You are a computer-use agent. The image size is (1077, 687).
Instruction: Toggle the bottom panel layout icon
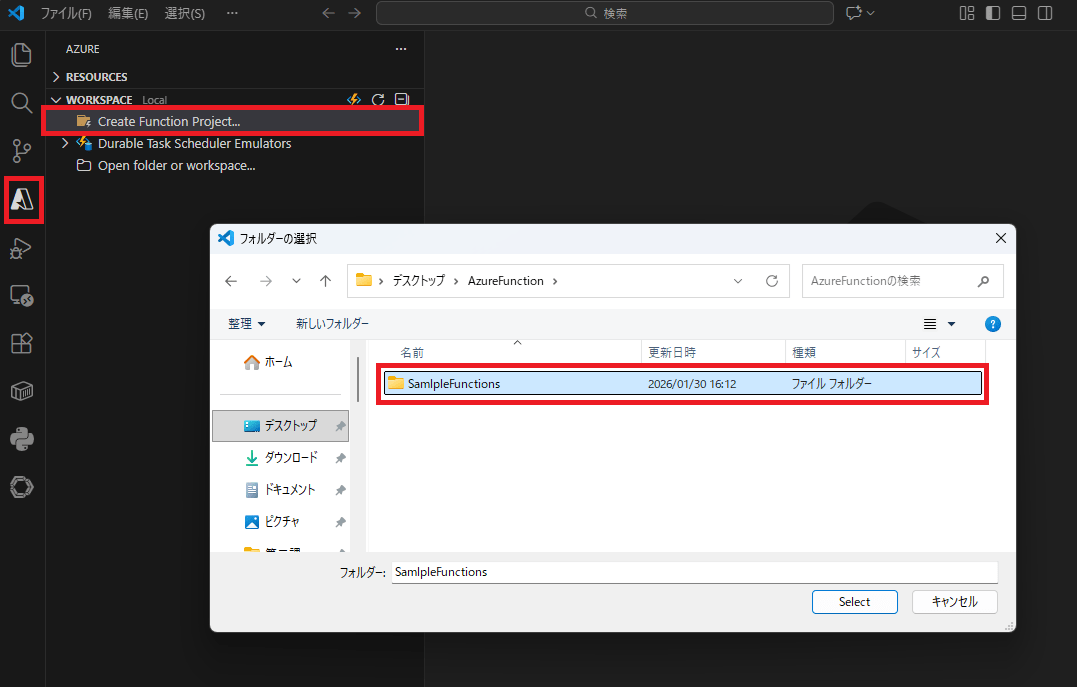pos(1019,13)
